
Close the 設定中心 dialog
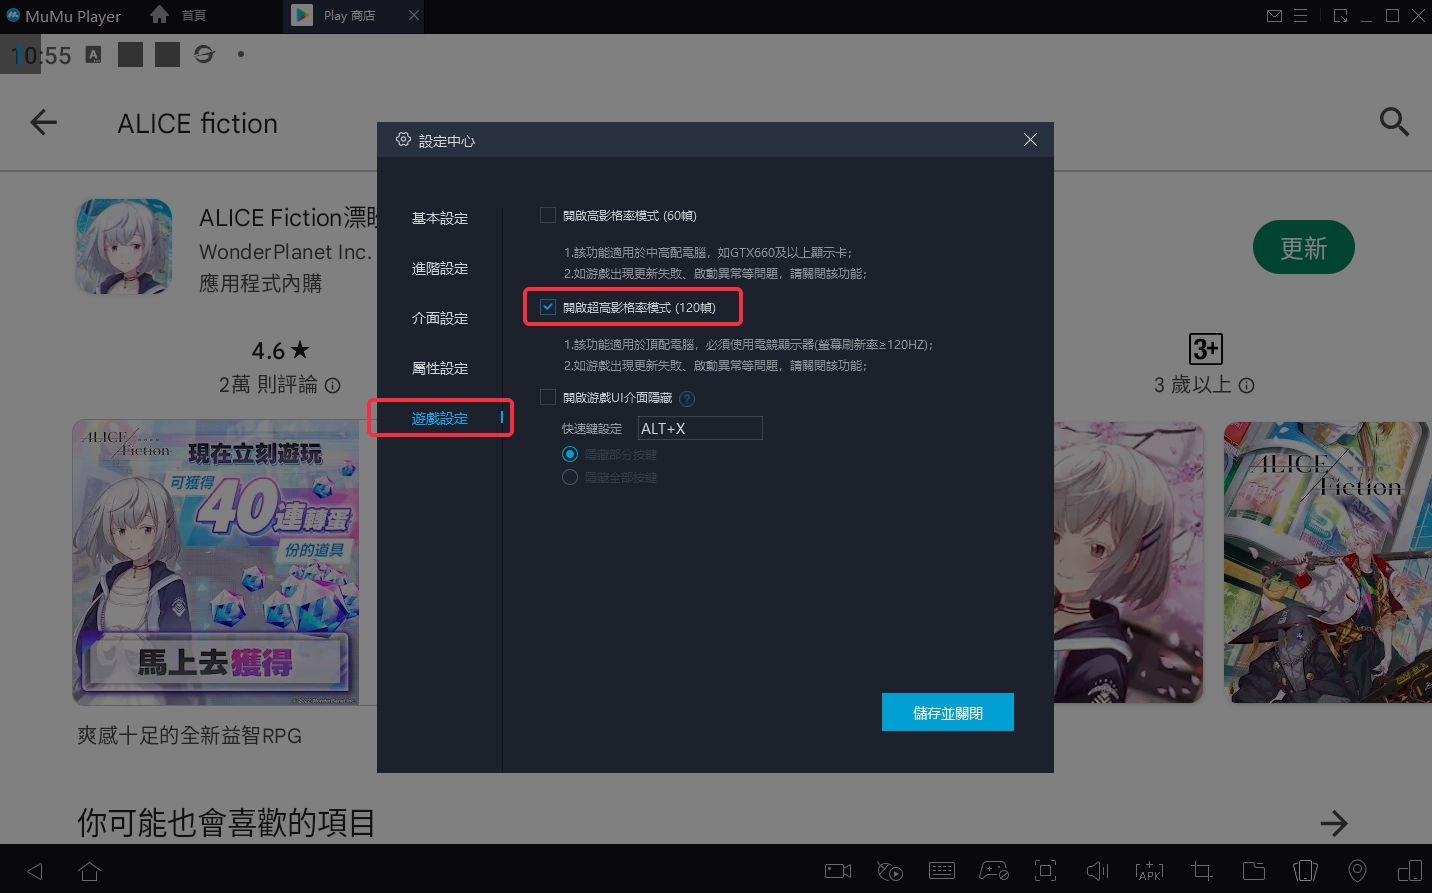[1030, 140]
